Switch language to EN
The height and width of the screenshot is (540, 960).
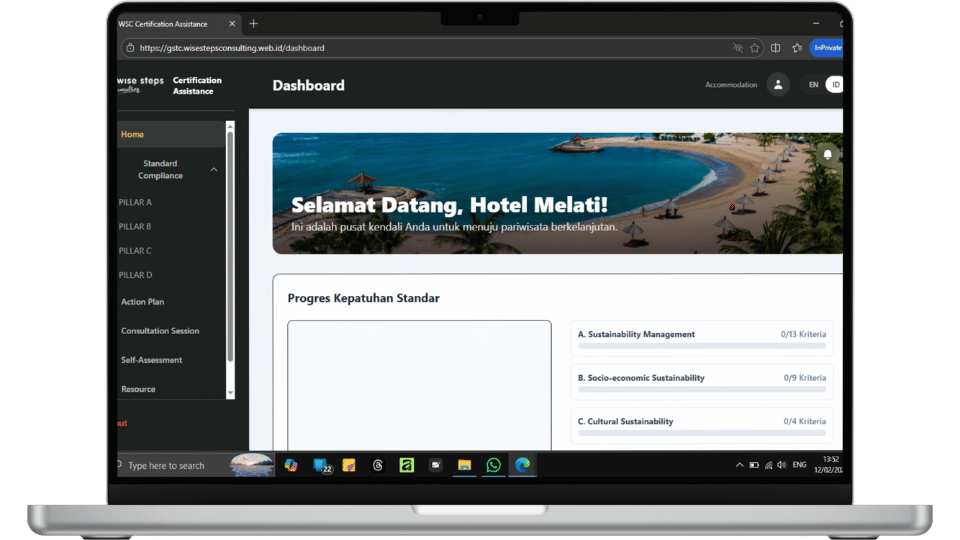813,85
